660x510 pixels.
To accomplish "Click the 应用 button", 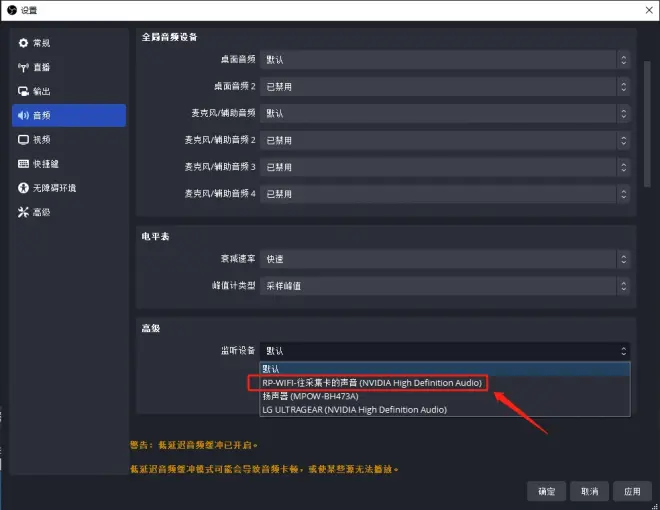I will pos(631,491).
